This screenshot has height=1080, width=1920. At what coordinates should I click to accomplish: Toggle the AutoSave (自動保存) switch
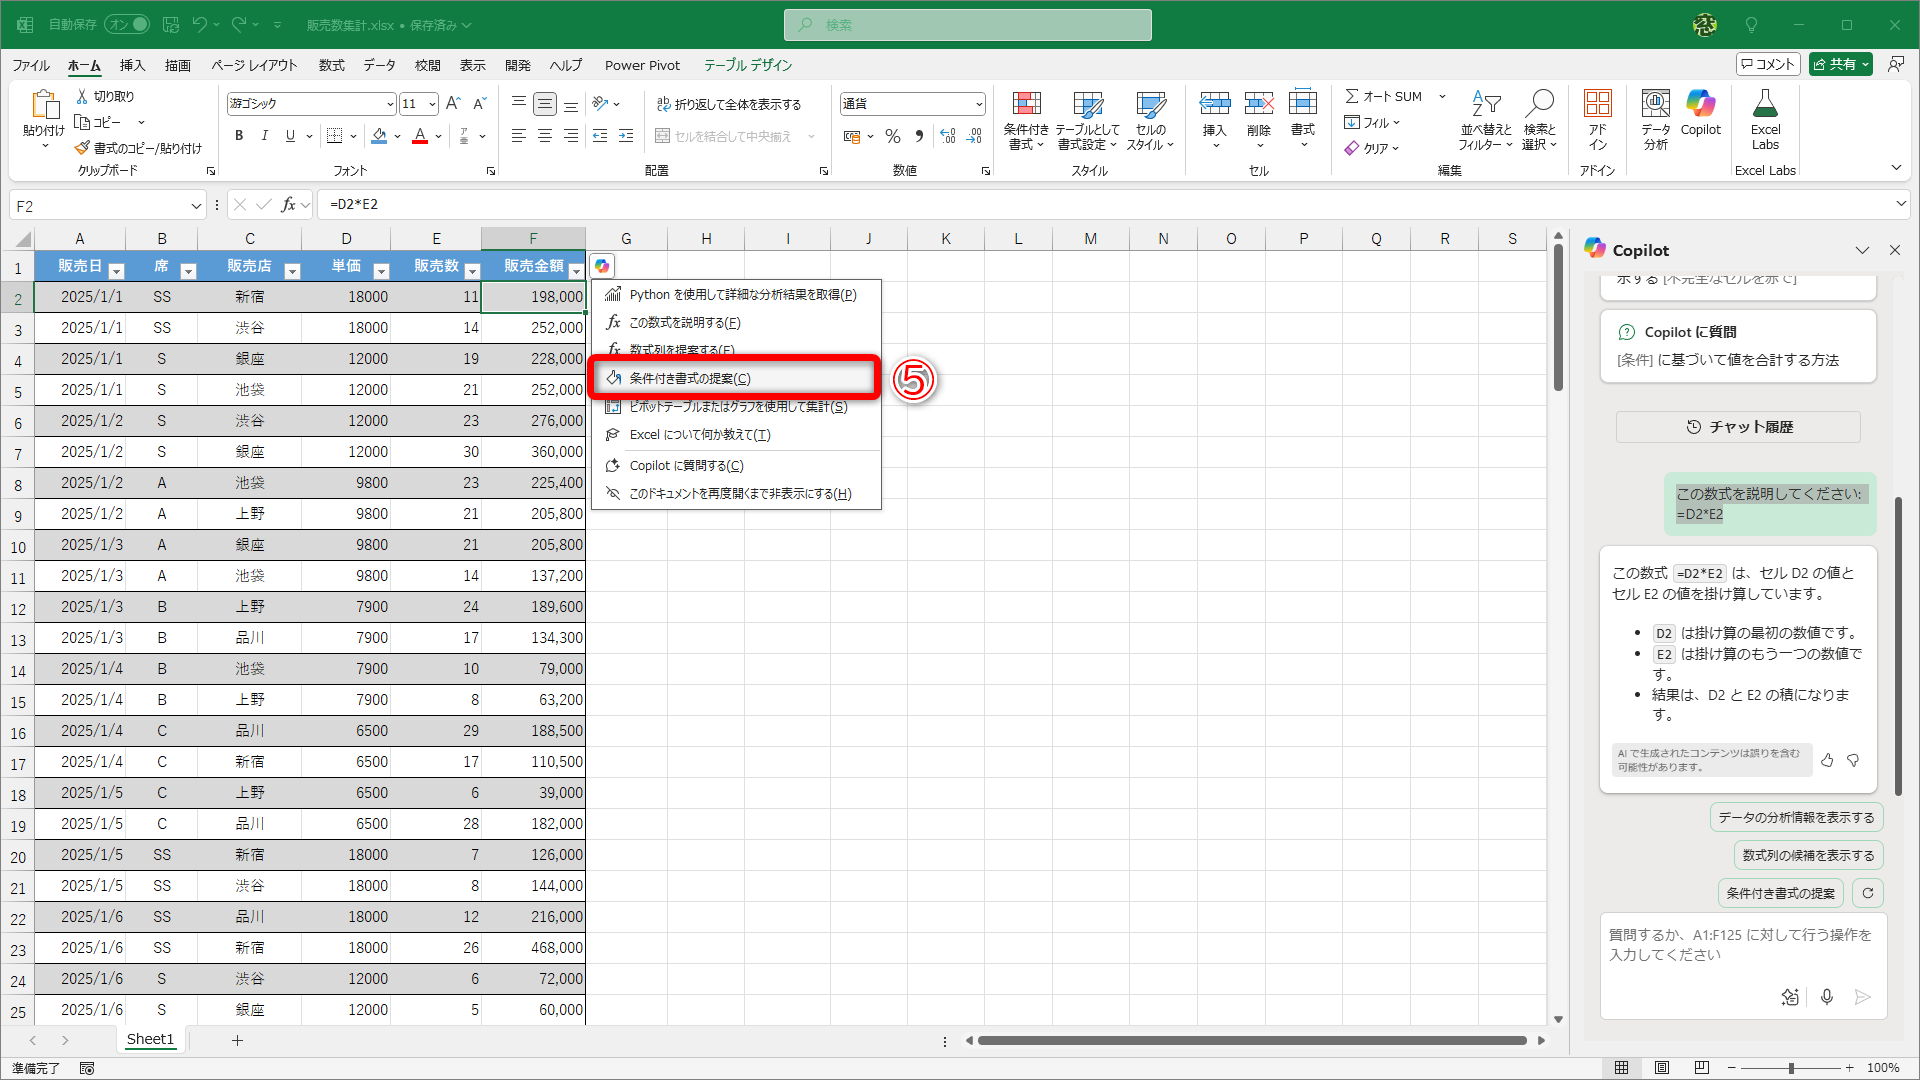tap(127, 24)
